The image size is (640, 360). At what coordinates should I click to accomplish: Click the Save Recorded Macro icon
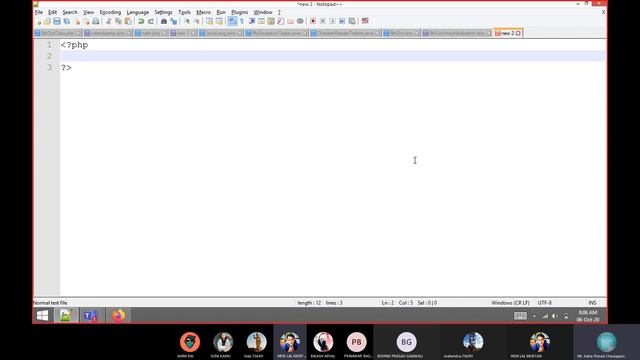(x=352, y=21)
